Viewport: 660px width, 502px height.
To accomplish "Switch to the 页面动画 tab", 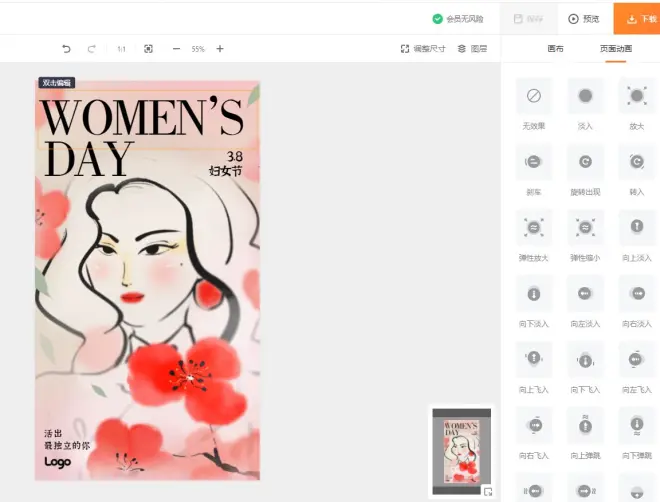I will pos(615,49).
